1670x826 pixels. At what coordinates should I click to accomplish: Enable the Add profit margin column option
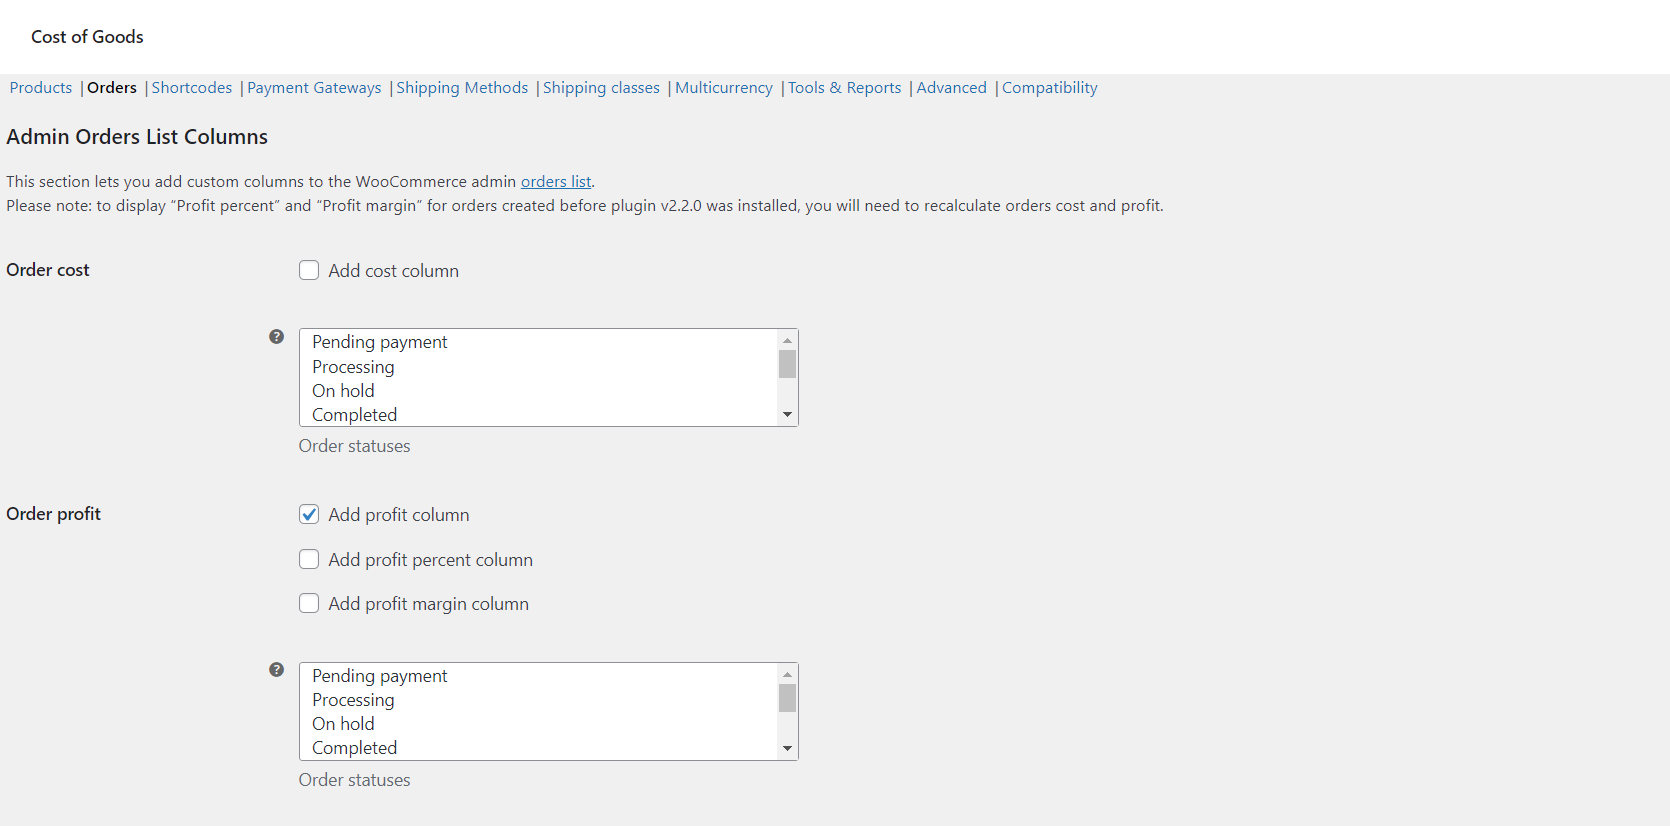tap(309, 603)
